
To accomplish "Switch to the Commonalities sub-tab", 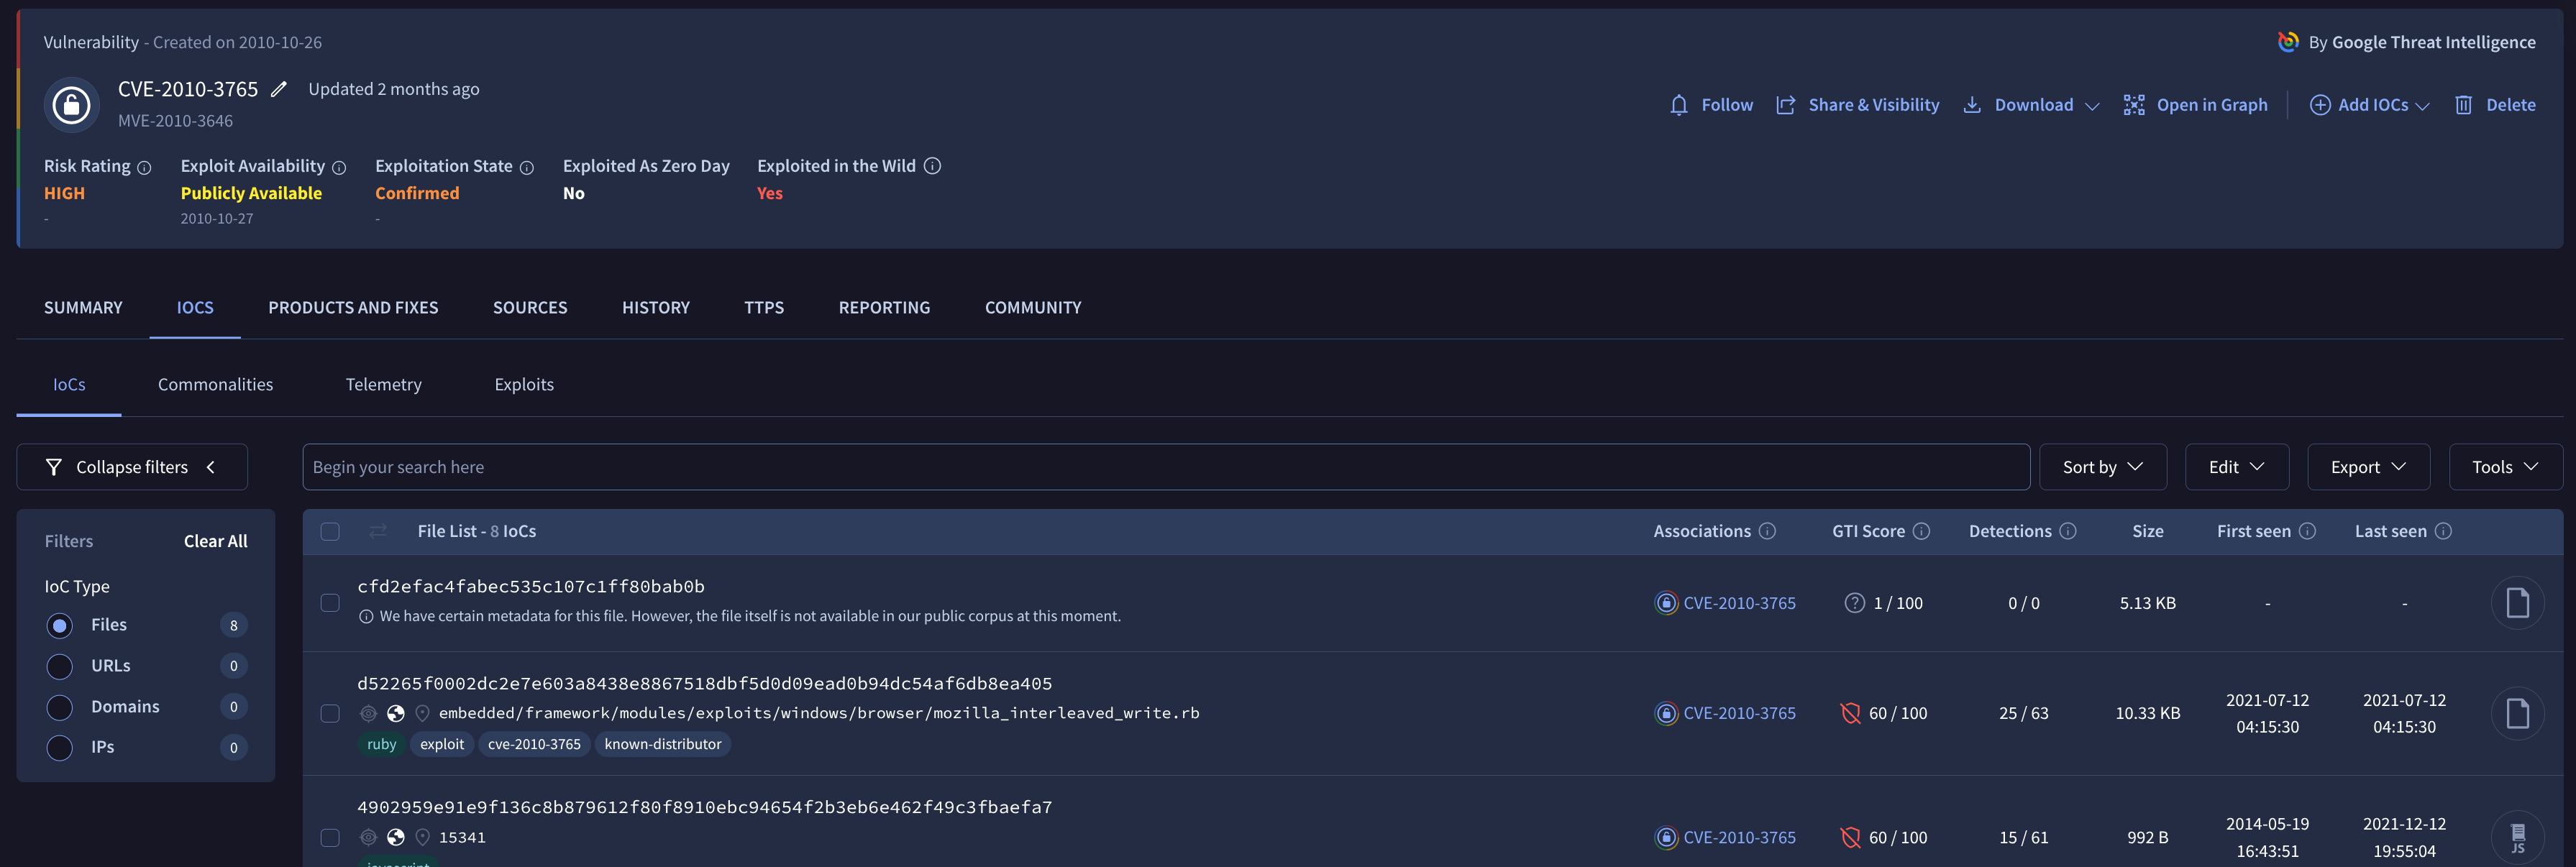I will 215,385.
